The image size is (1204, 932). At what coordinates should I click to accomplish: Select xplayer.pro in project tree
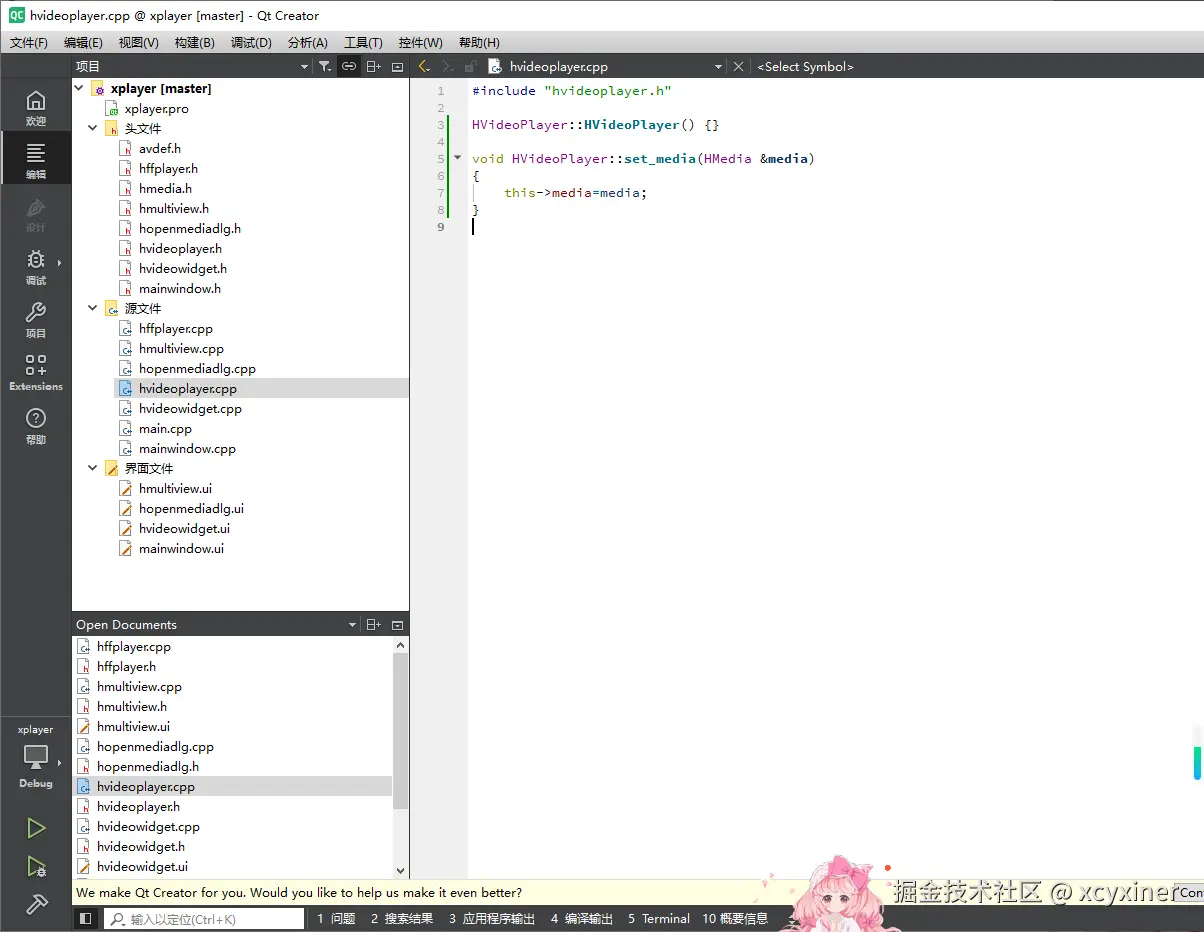click(x=156, y=108)
